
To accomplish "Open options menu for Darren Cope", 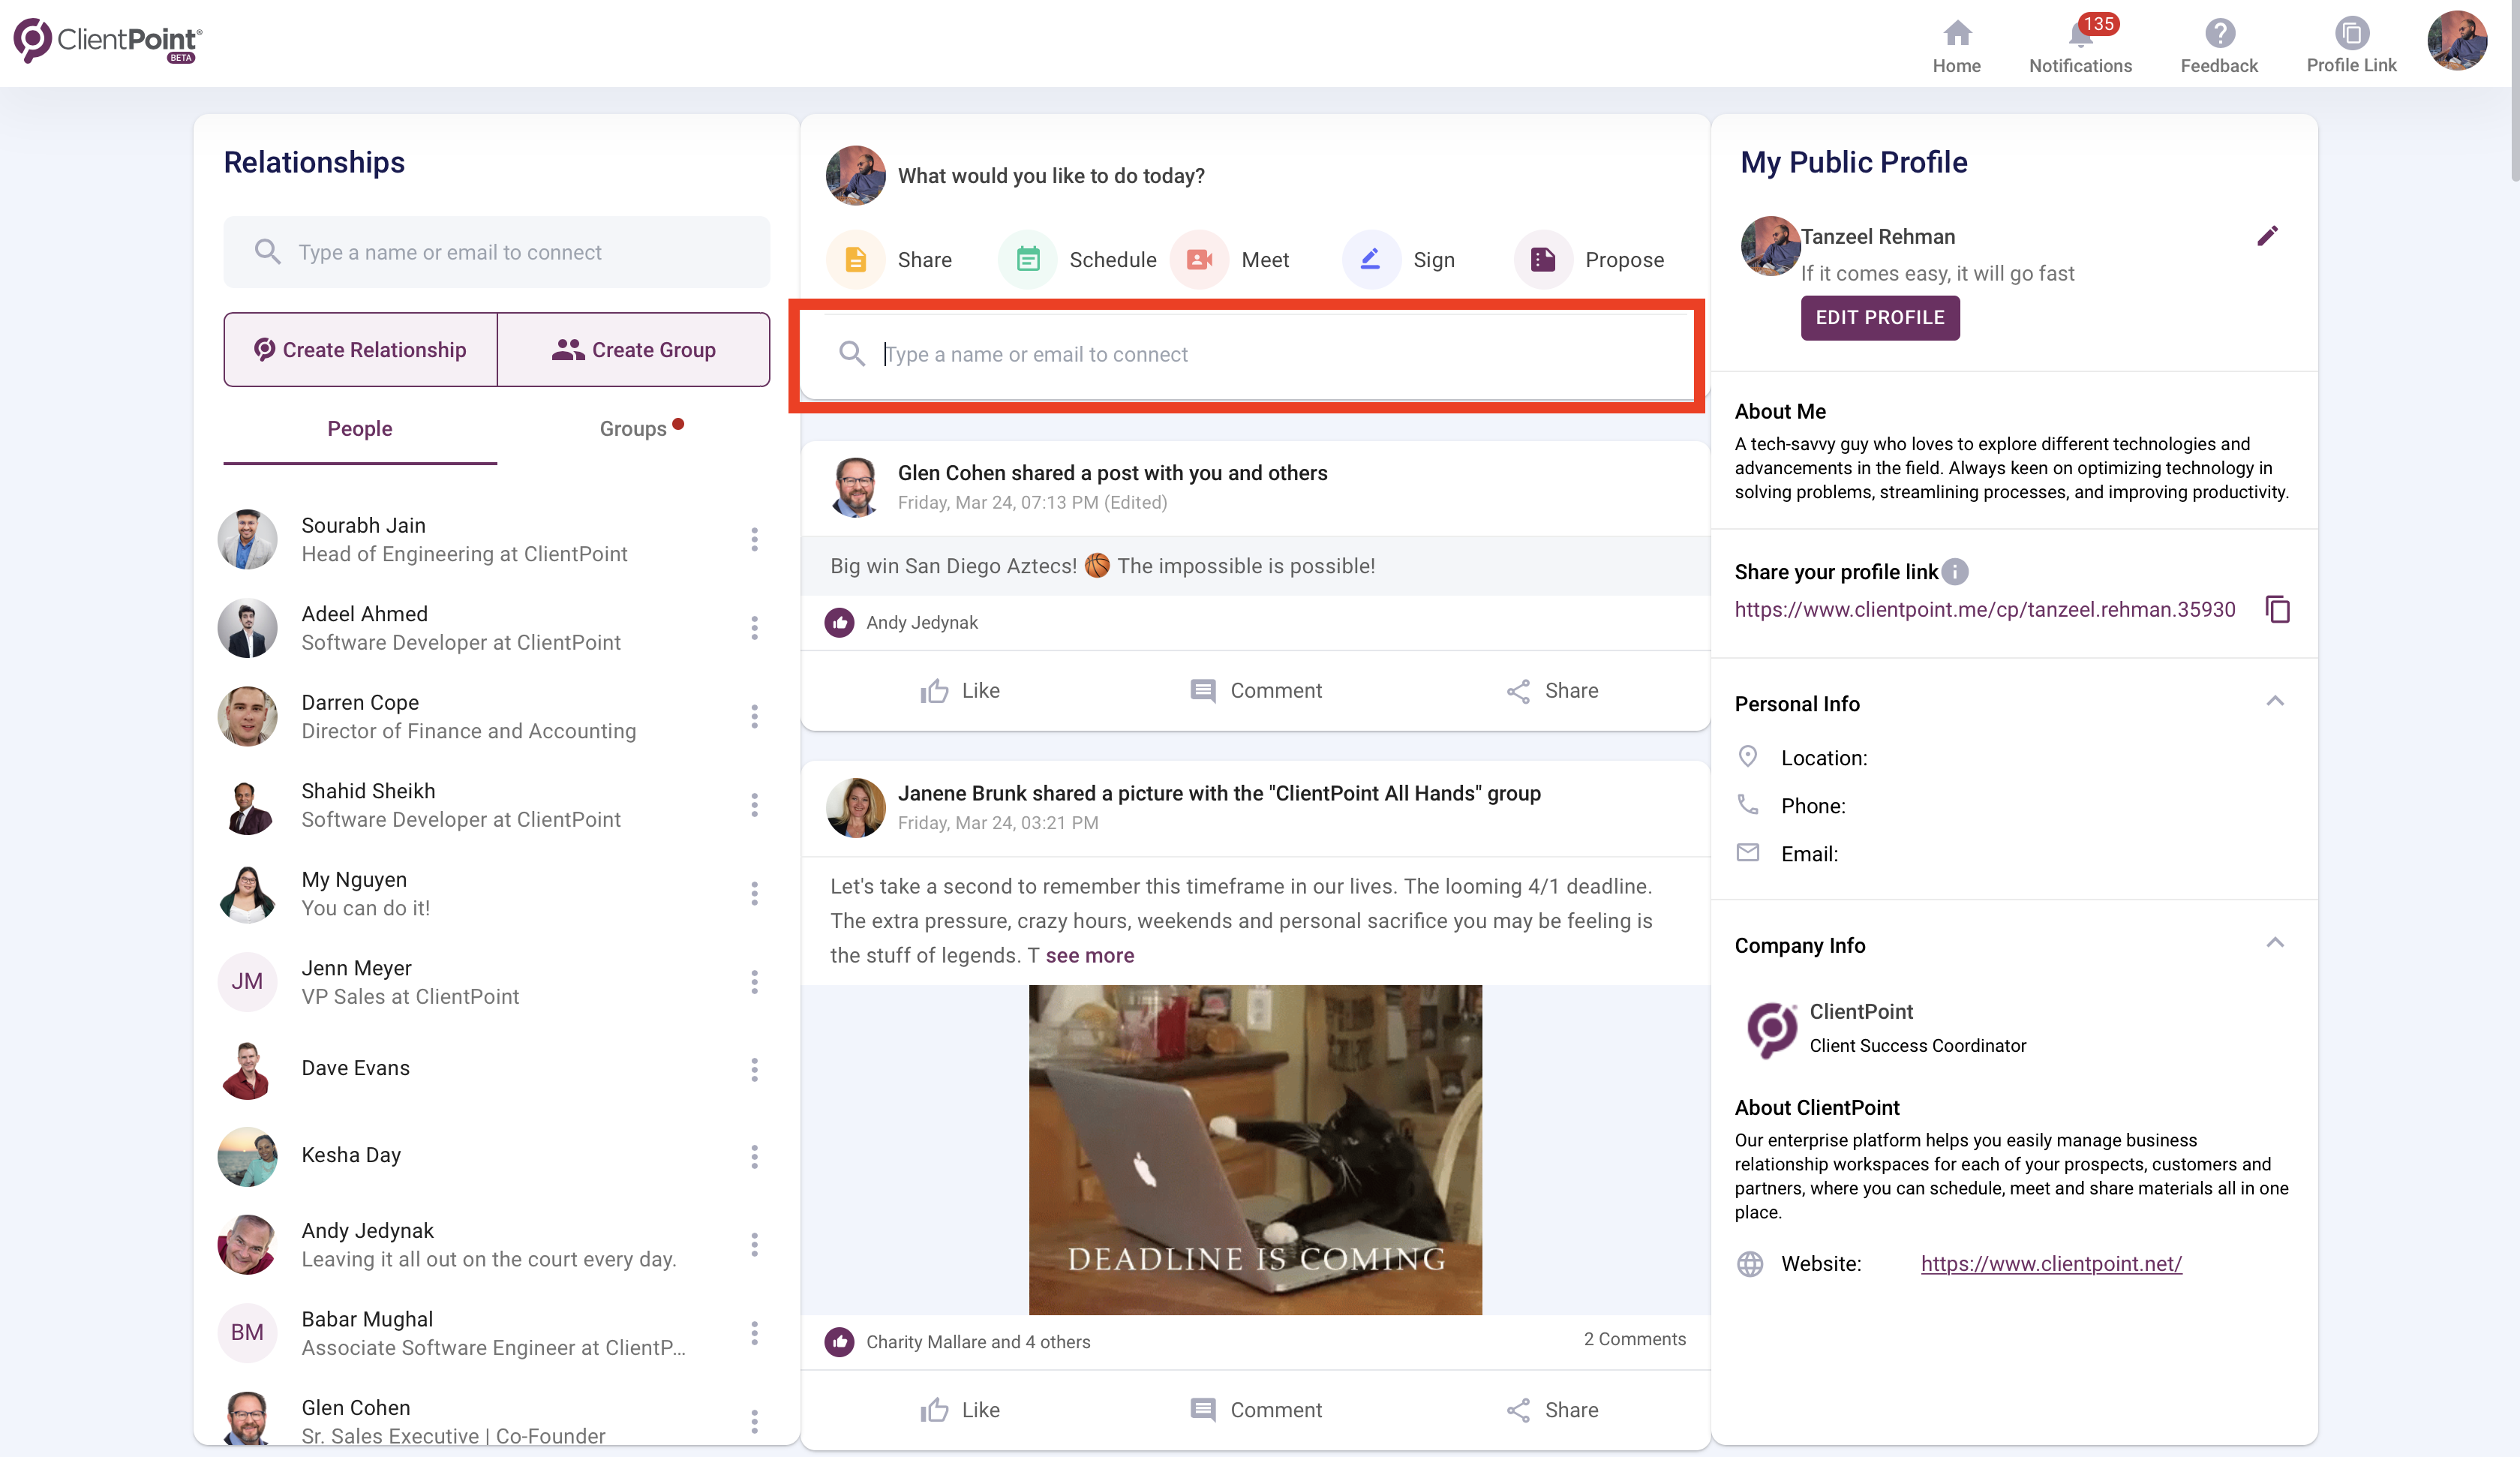I will tap(754, 717).
